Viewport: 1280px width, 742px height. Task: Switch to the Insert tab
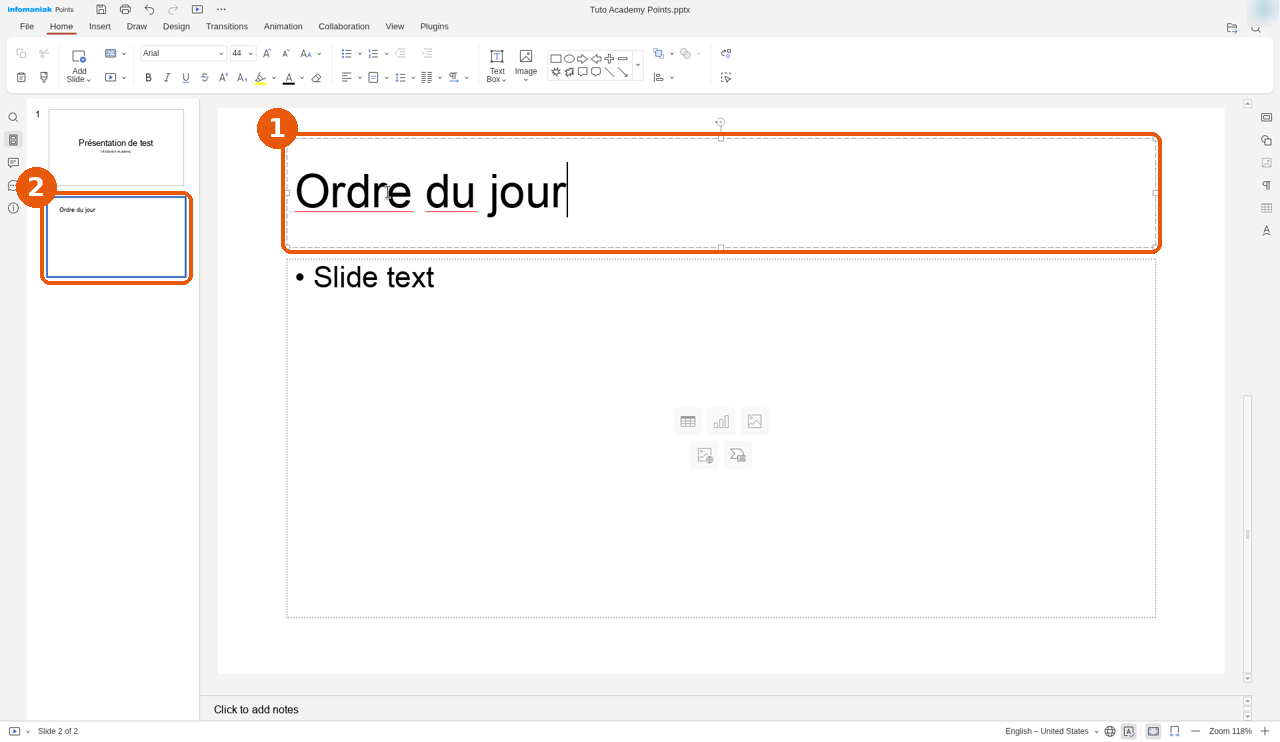coord(100,26)
